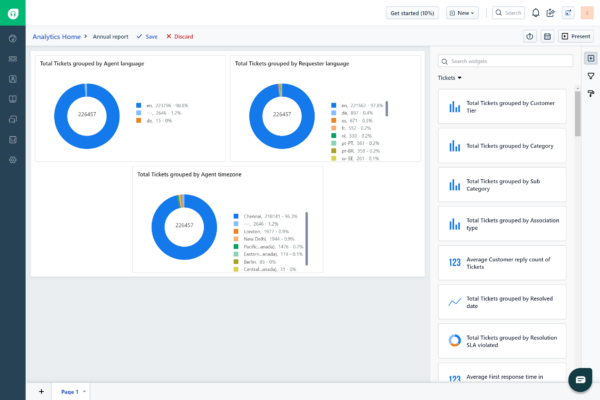This screenshot has width=600, height=400.
Task: Click the calendar toolbar icon near Present
Action: 548,36
